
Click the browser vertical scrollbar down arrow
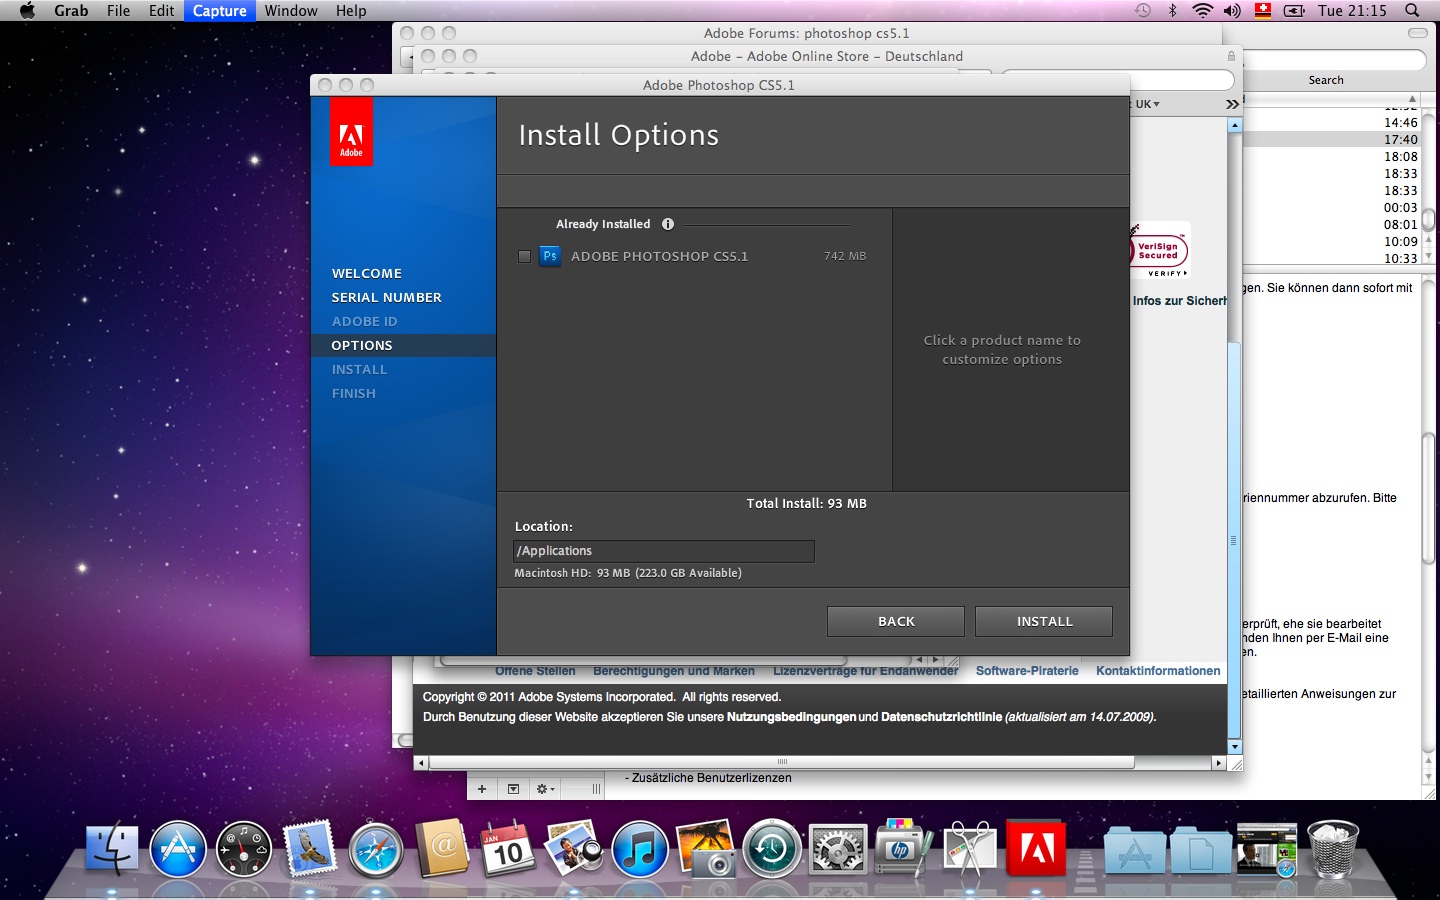coord(1235,747)
